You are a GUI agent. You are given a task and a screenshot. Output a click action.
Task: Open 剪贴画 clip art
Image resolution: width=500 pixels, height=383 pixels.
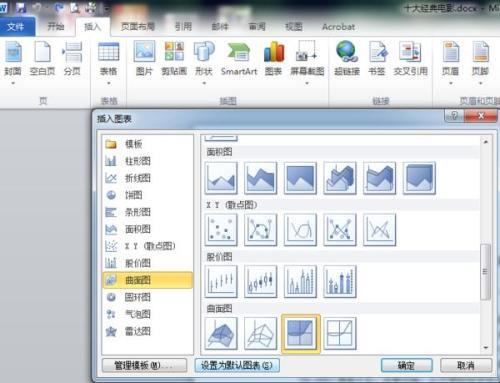coord(174,59)
